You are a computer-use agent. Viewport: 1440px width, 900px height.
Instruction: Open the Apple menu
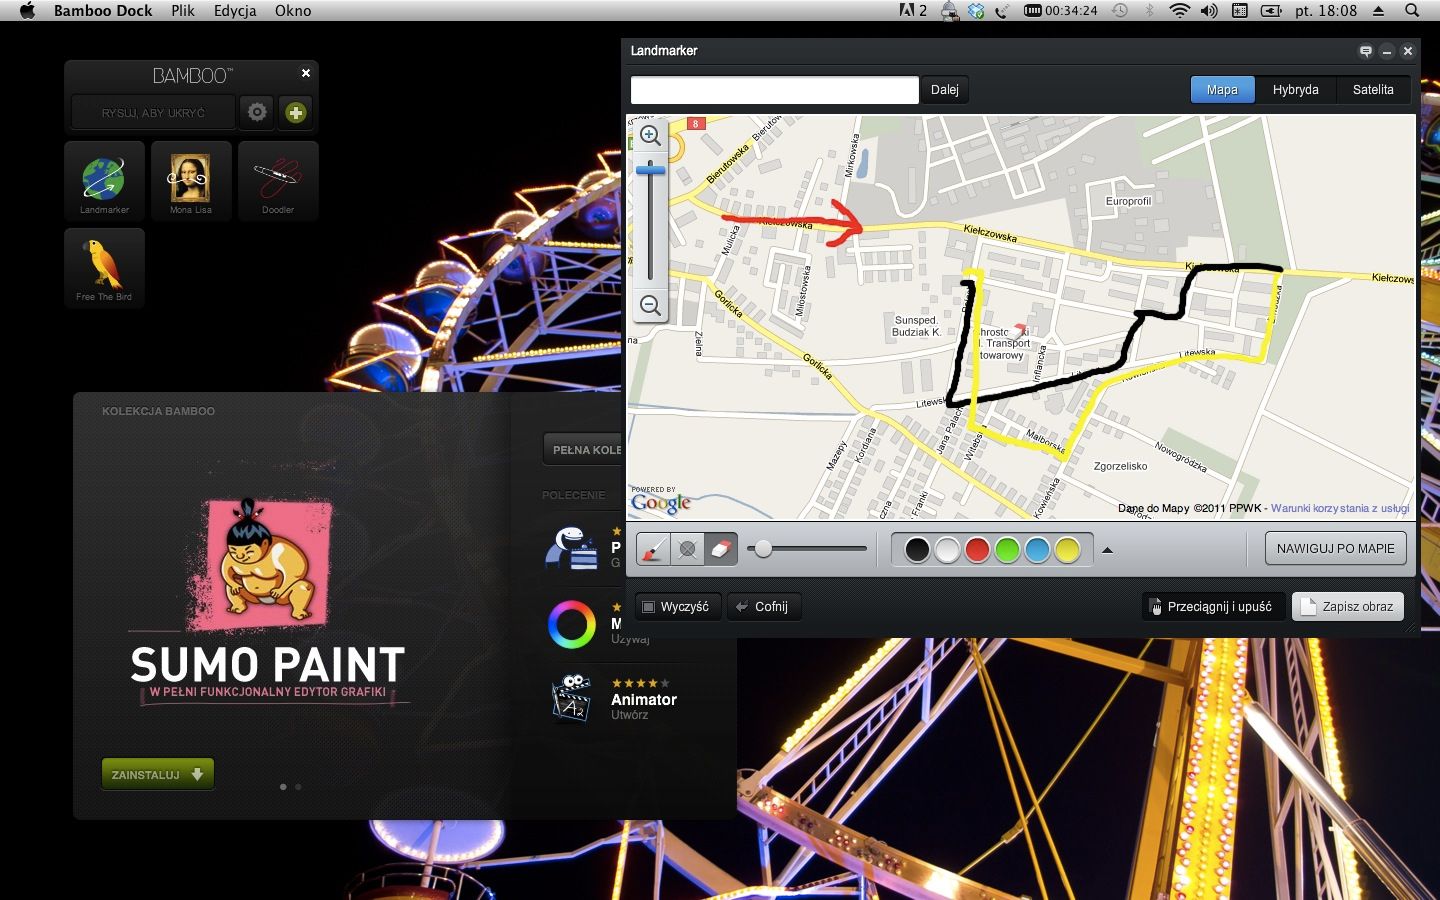[x=27, y=11]
